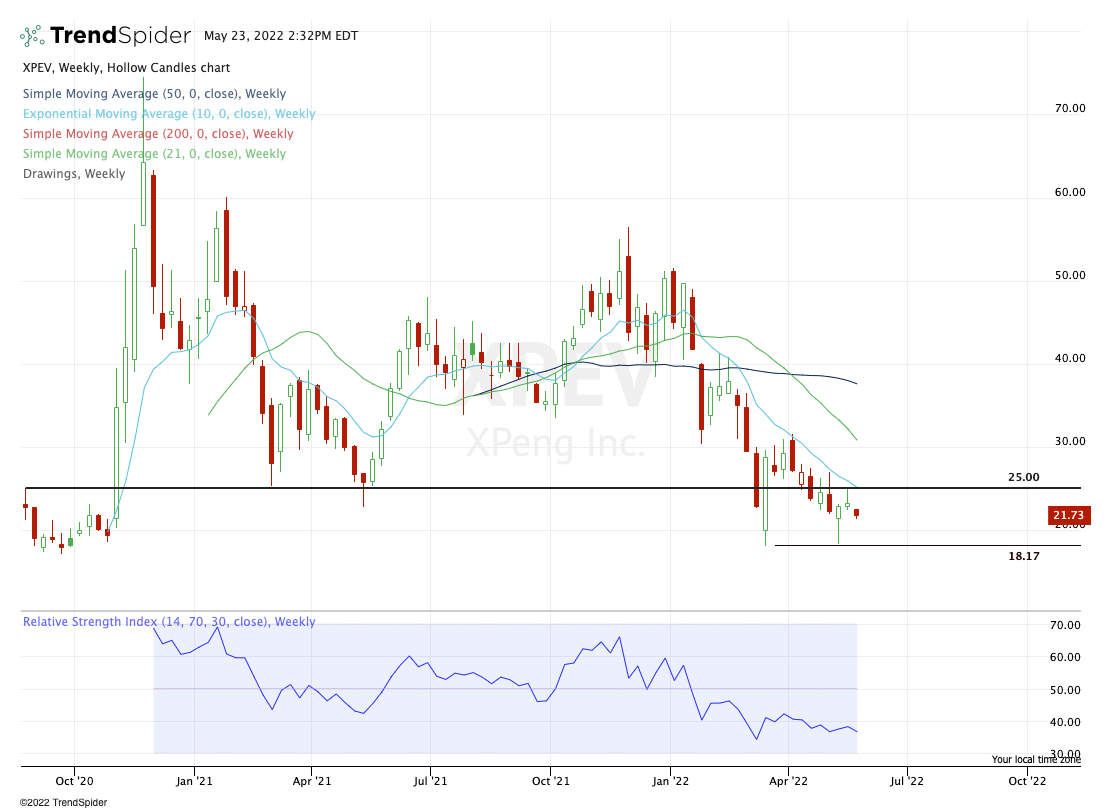This screenshot has width=1111, height=812.
Task: Click the Oct '22 date axis label
Action: (x=1027, y=781)
